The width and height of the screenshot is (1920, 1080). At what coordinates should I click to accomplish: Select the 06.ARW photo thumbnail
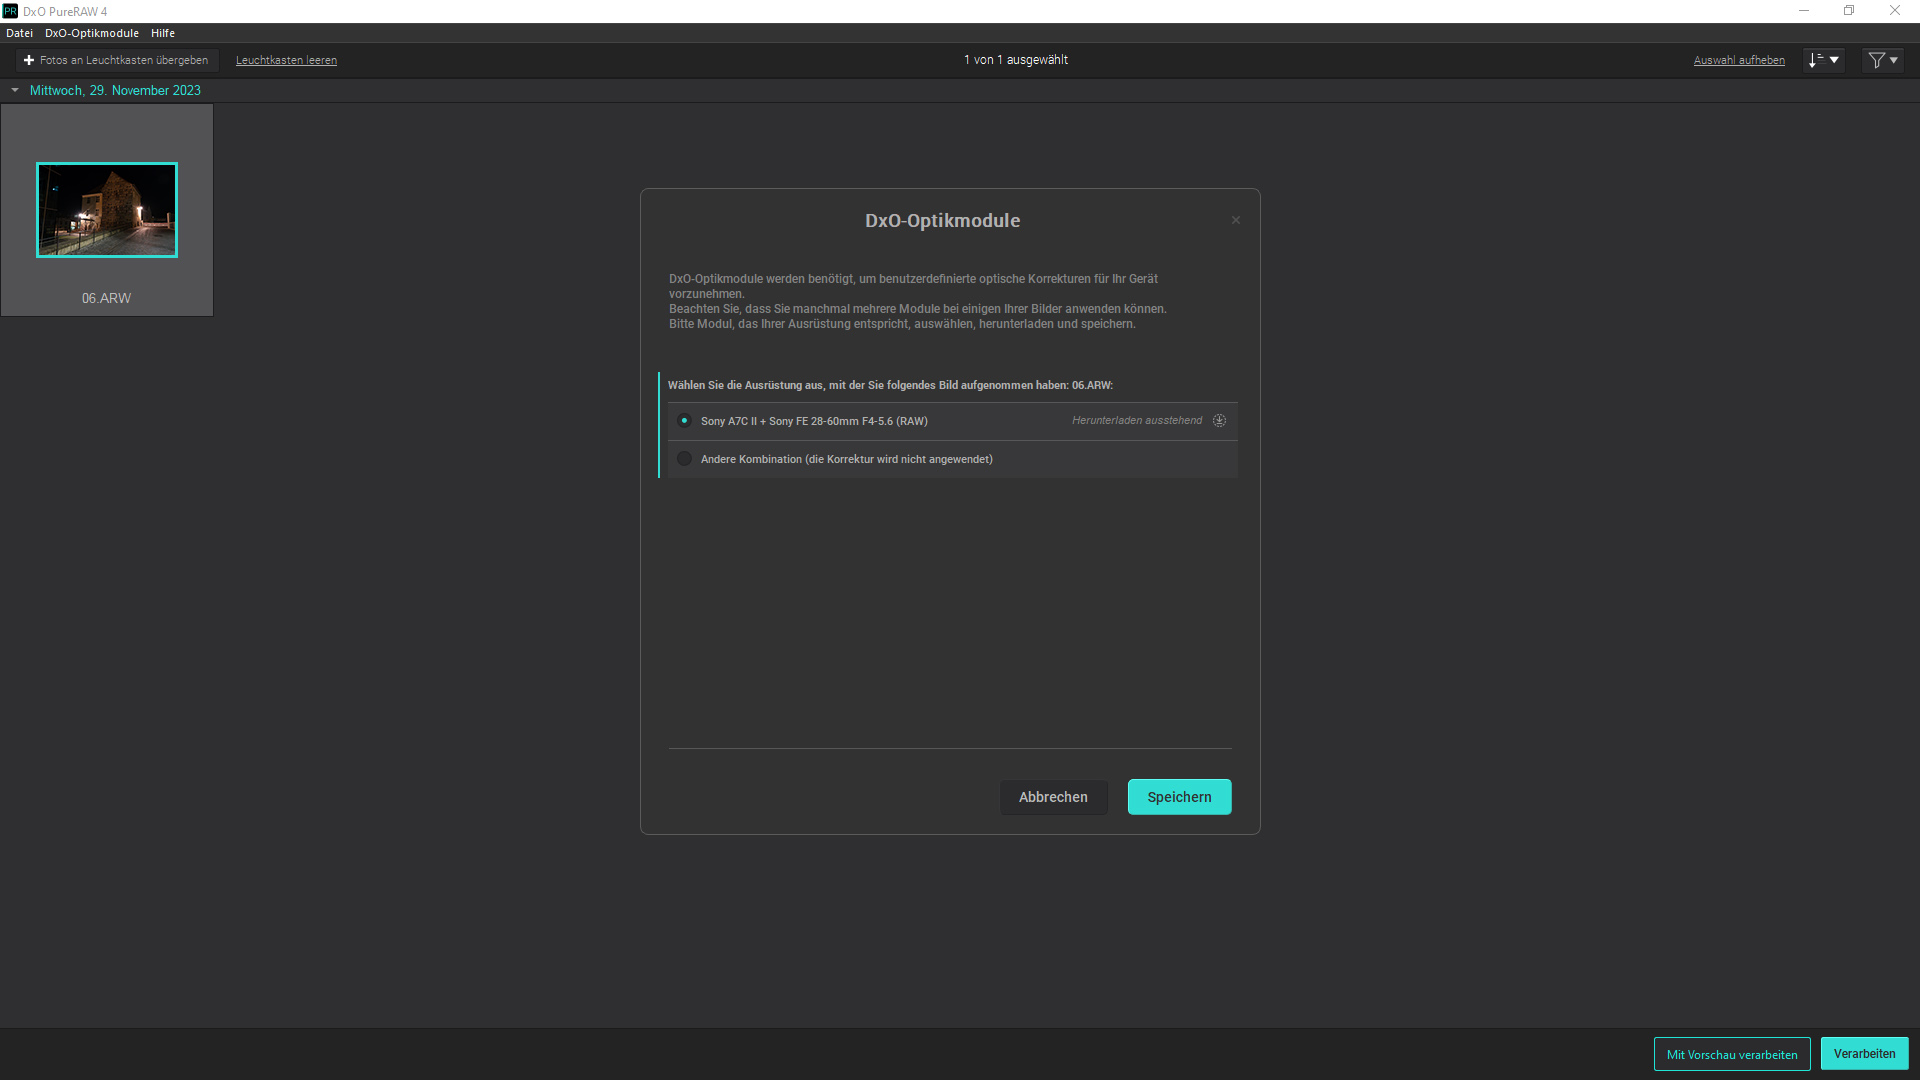pos(107,210)
